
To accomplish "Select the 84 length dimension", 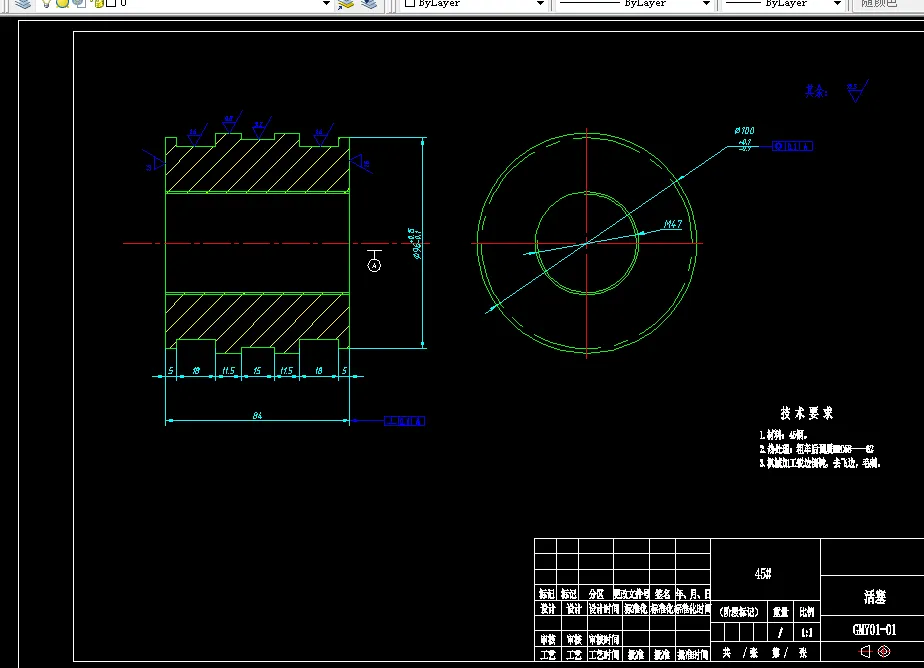I will click(x=257, y=415).
